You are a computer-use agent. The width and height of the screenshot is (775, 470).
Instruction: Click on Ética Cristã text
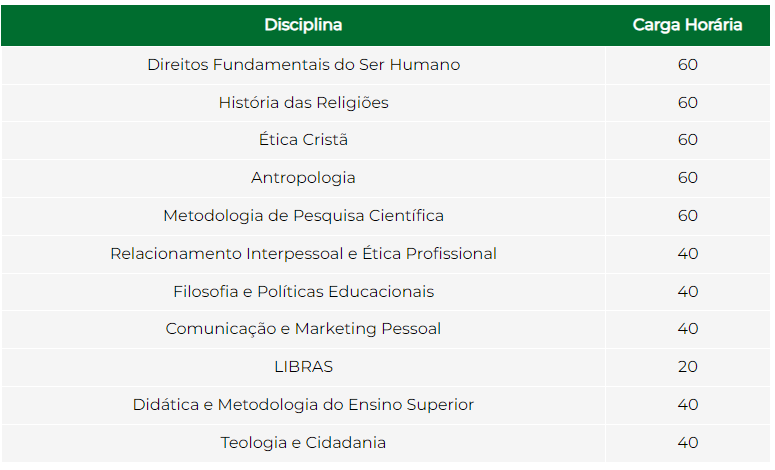tap(303, 140)
